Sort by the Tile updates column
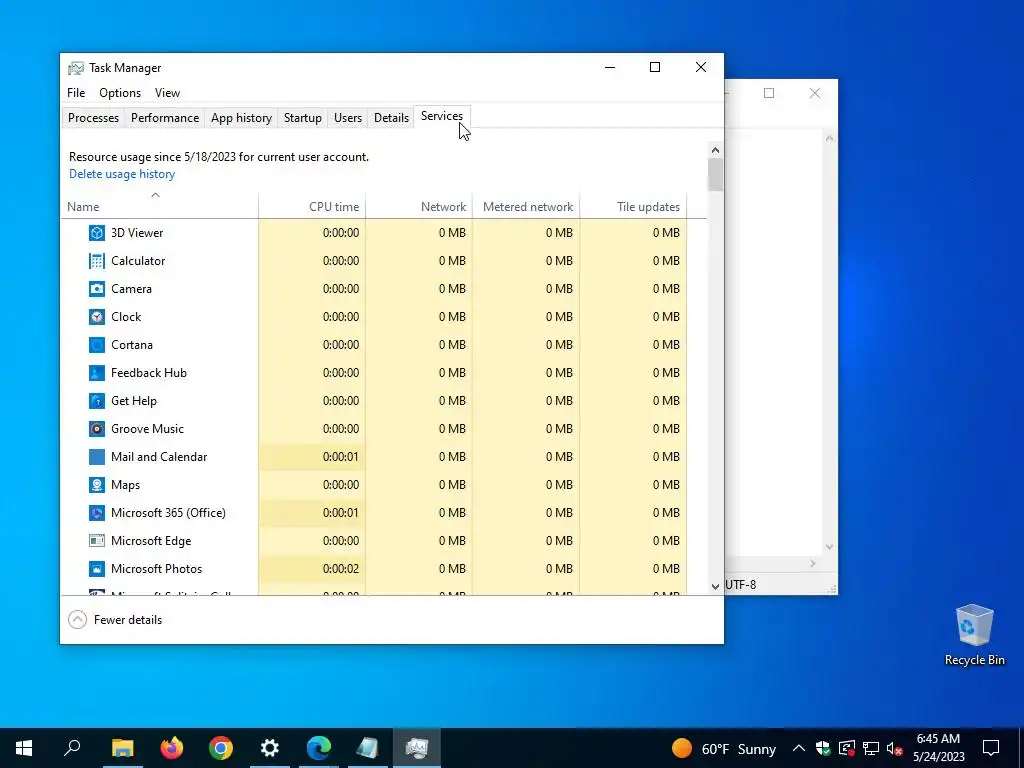The image size is (1024, 768). (633, 206)
